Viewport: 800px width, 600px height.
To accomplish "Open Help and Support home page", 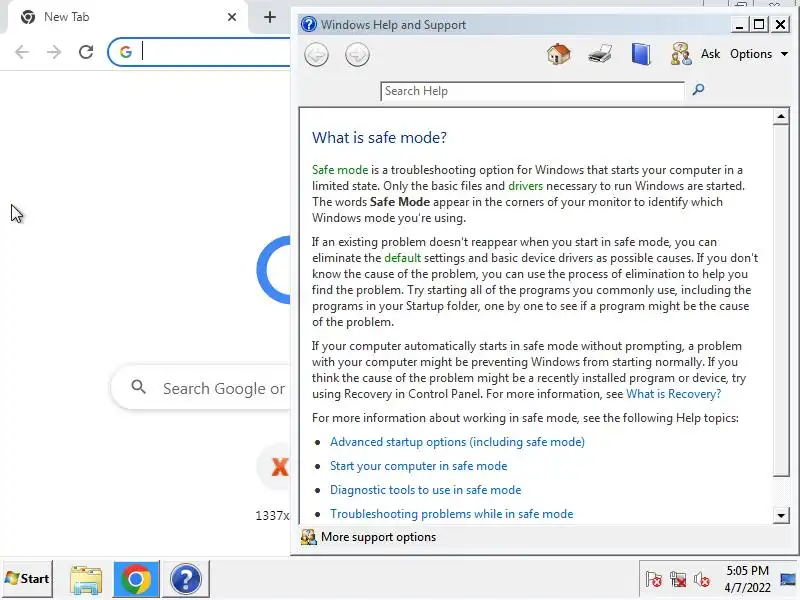I will 559,54.
